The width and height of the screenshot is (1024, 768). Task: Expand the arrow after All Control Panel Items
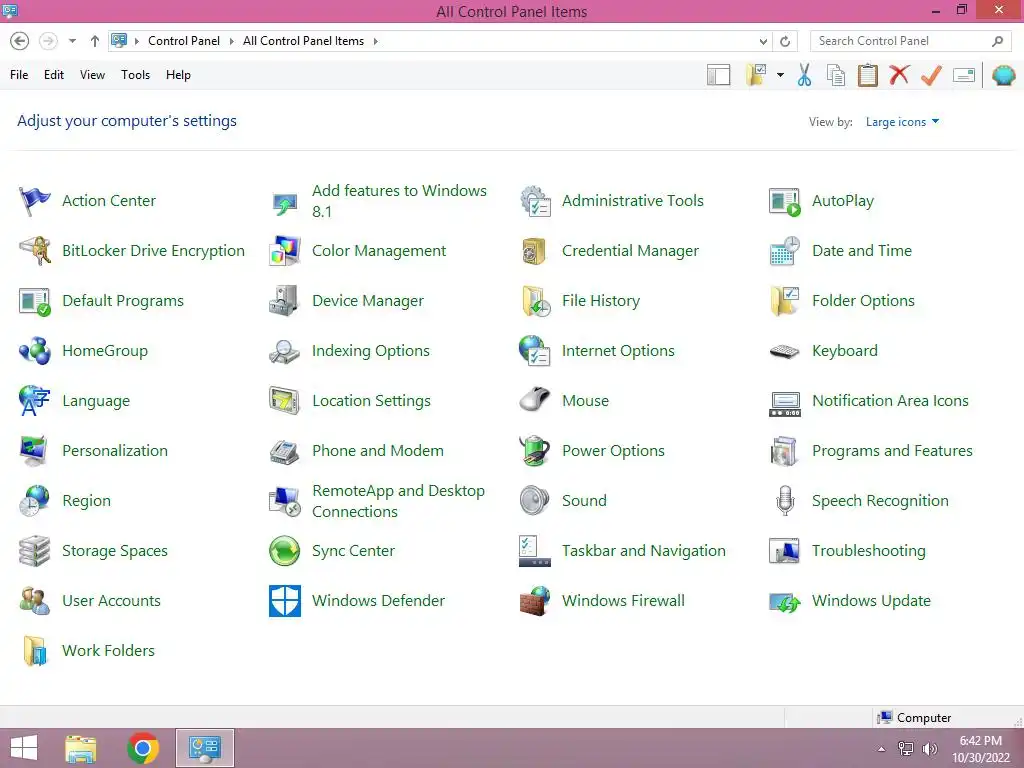376,41
